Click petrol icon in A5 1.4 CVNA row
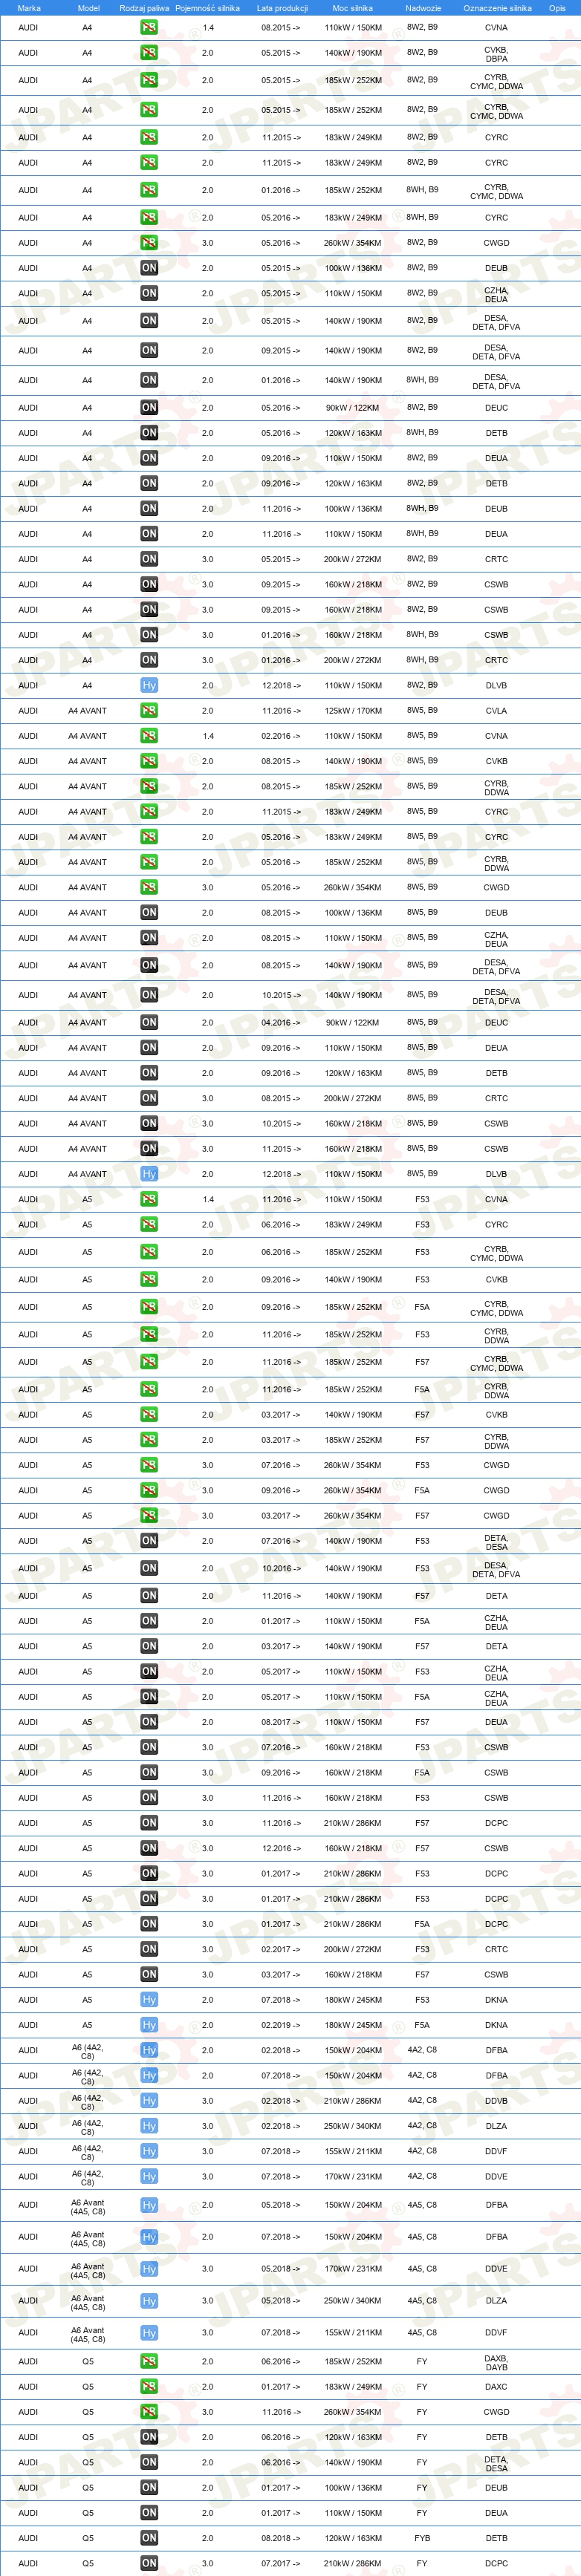 point(149,1199)
